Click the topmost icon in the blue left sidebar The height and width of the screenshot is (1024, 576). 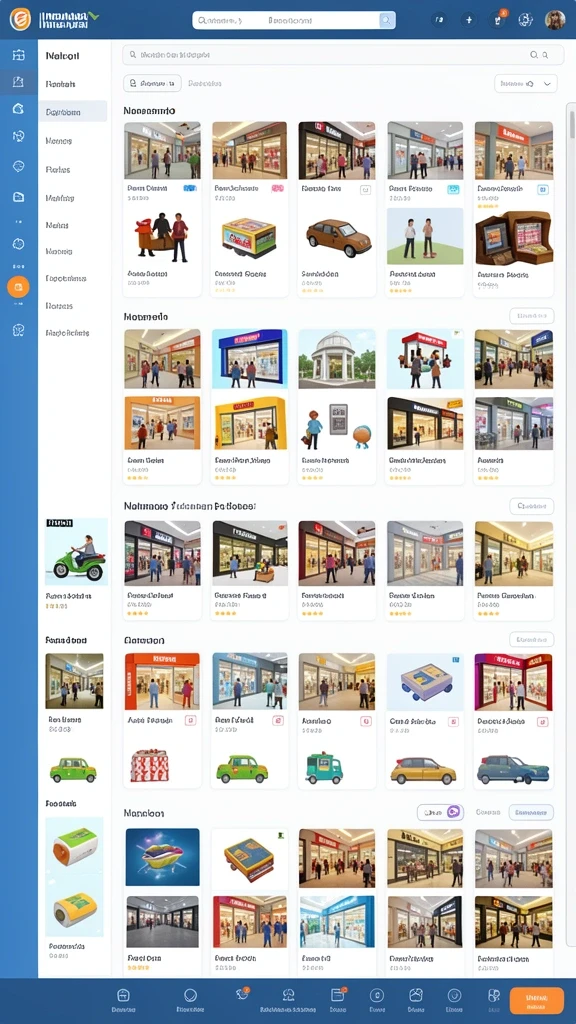[18, 56]
